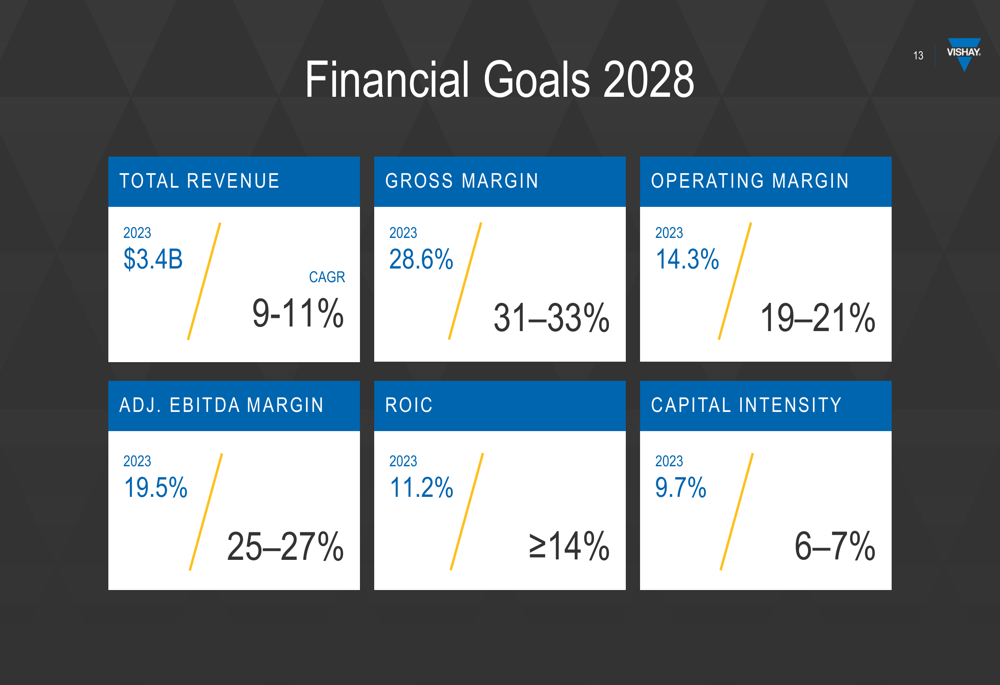
Task: Click the 11.2% 2023 ROIC value
Action: [421, 488]
